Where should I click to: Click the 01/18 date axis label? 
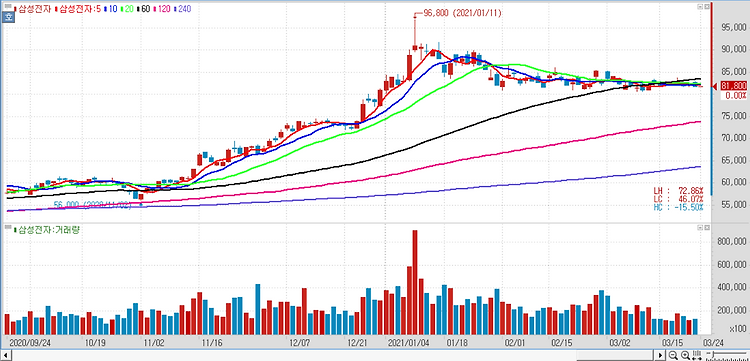(x=456, y=343)
